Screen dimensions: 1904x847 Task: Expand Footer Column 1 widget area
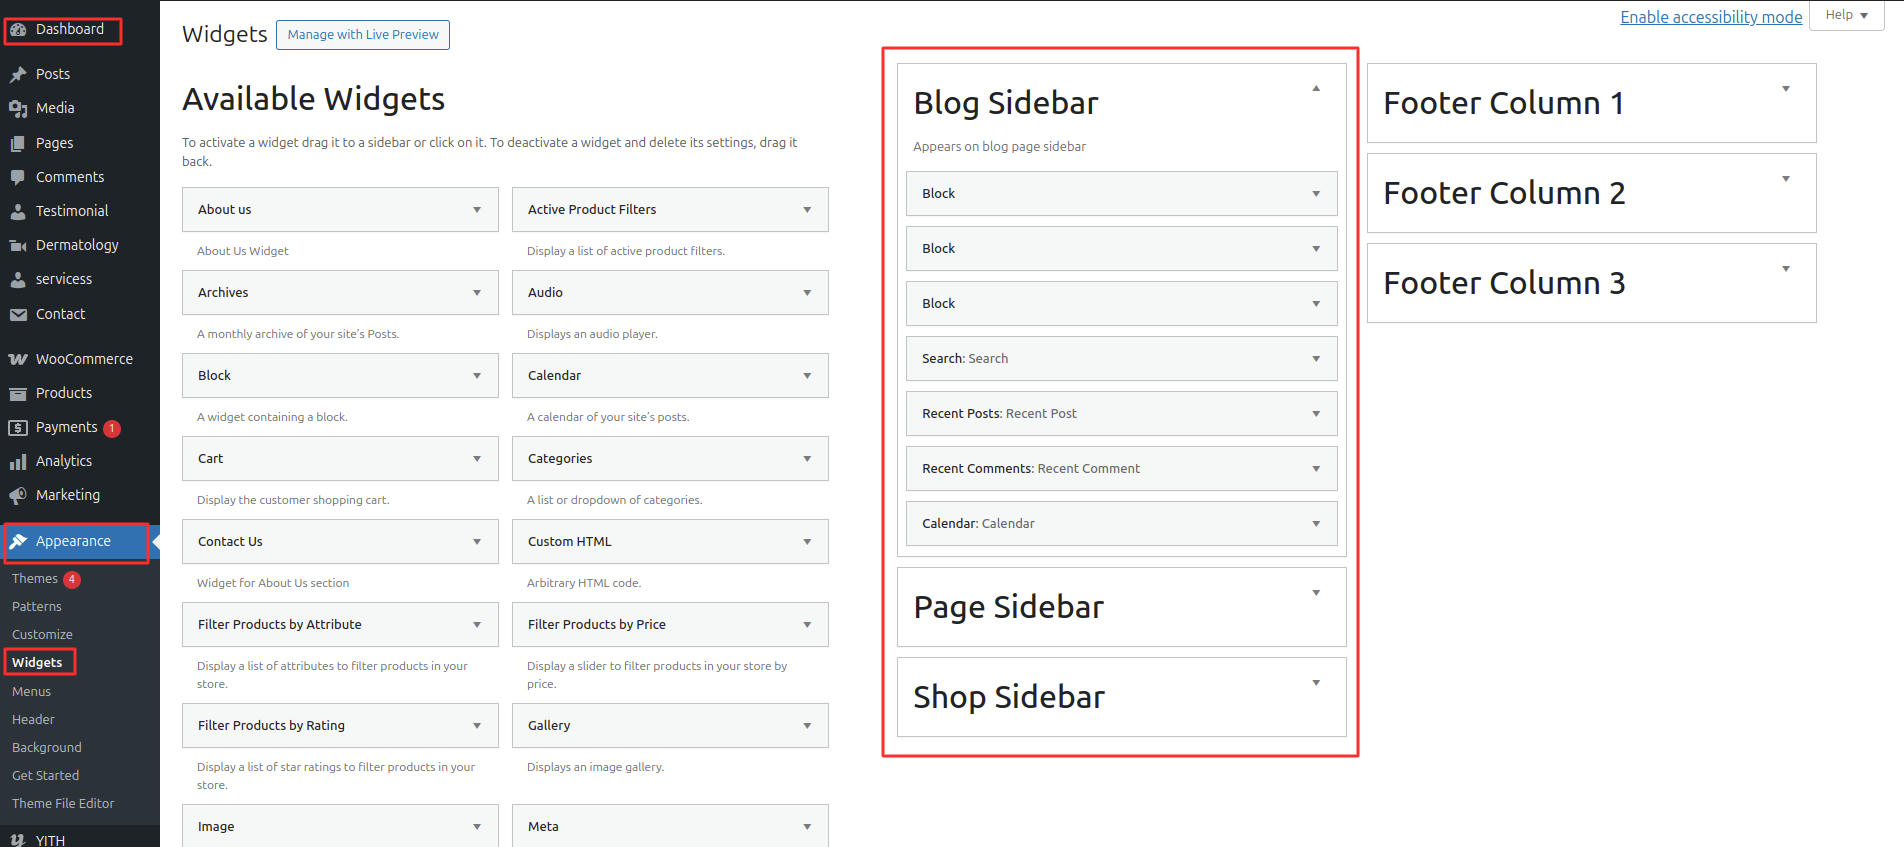[x=1786, y=89]
